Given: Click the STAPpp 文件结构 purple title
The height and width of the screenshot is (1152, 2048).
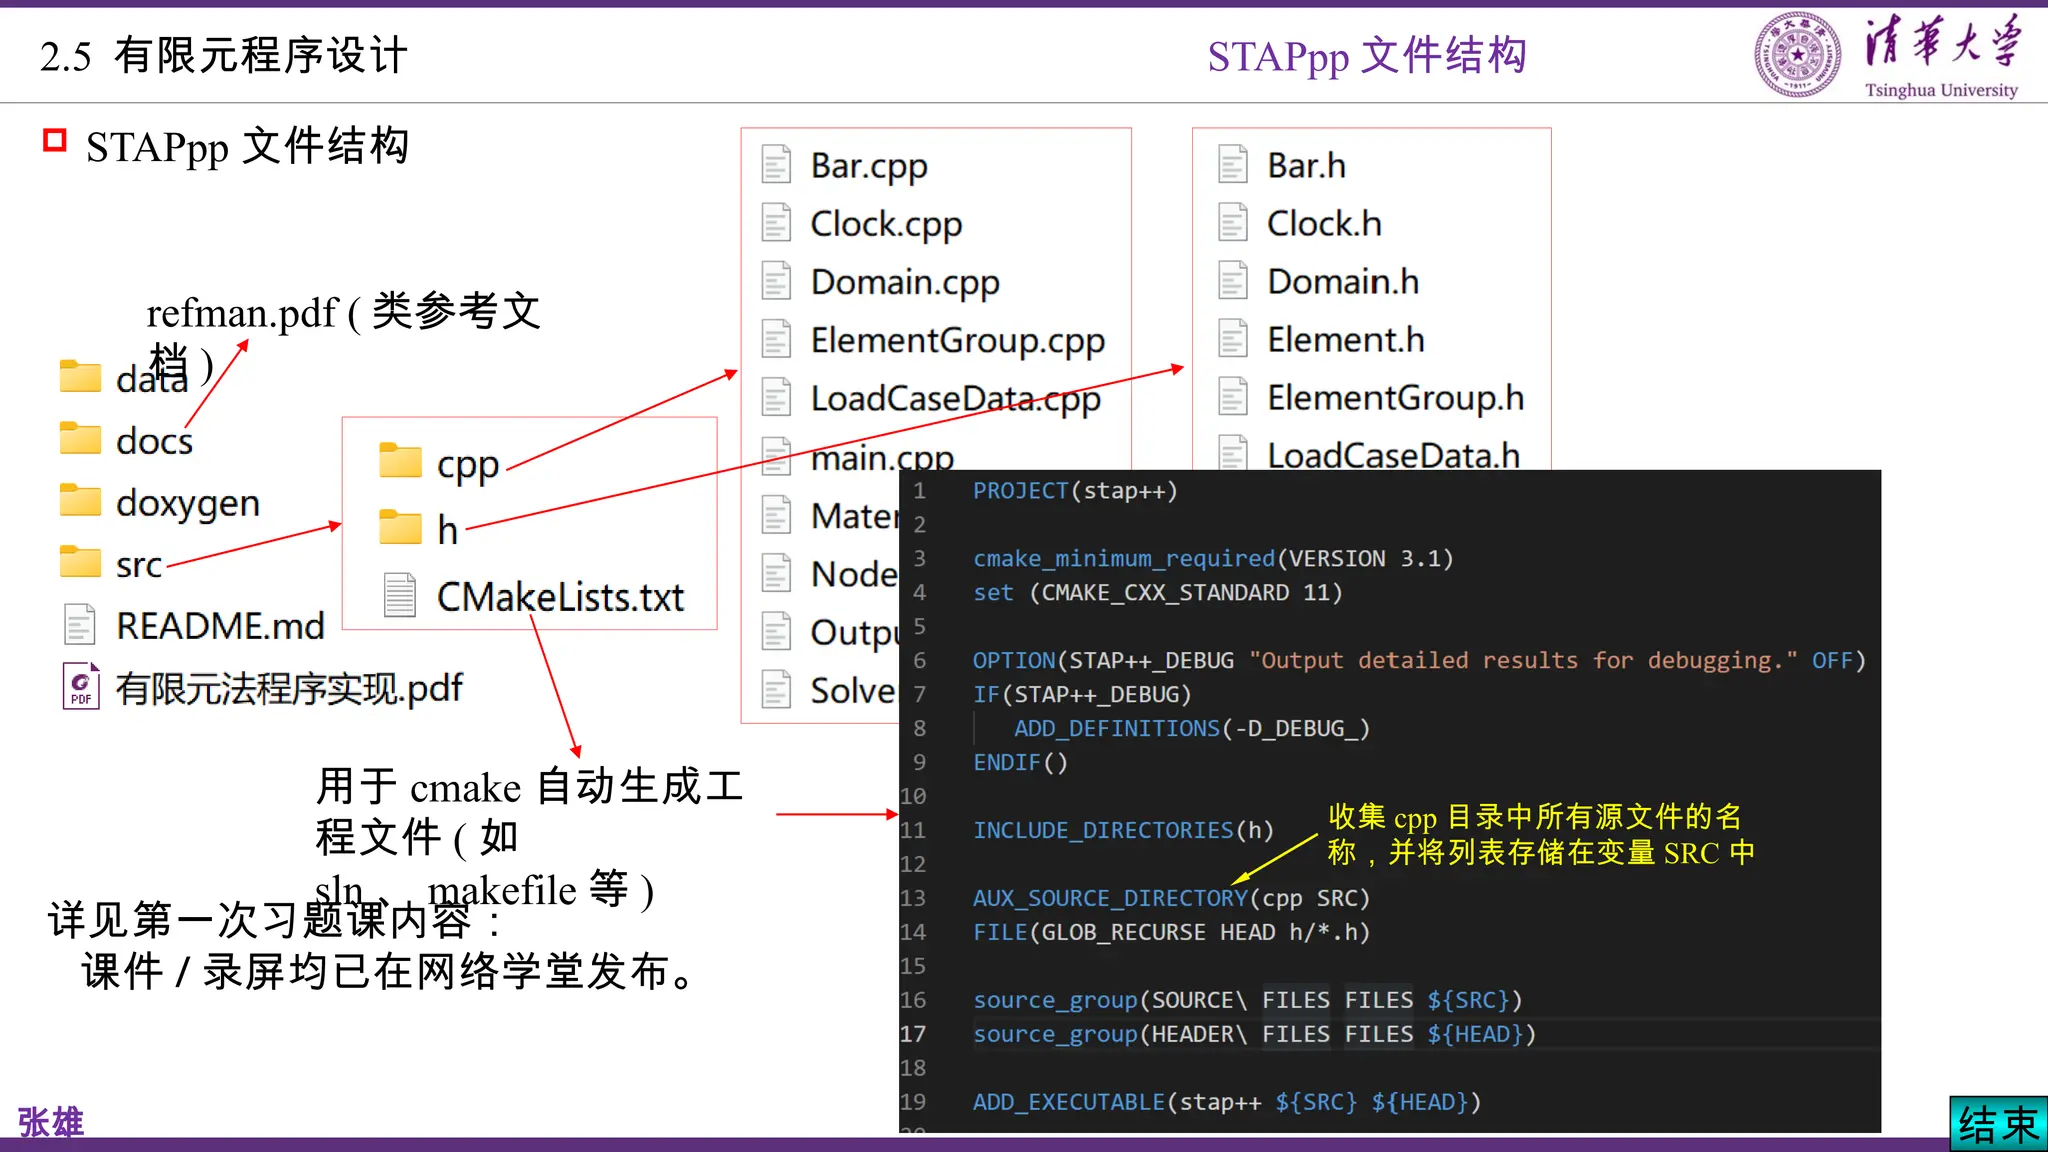Looking at the screenshot, I should point(1366,56).
